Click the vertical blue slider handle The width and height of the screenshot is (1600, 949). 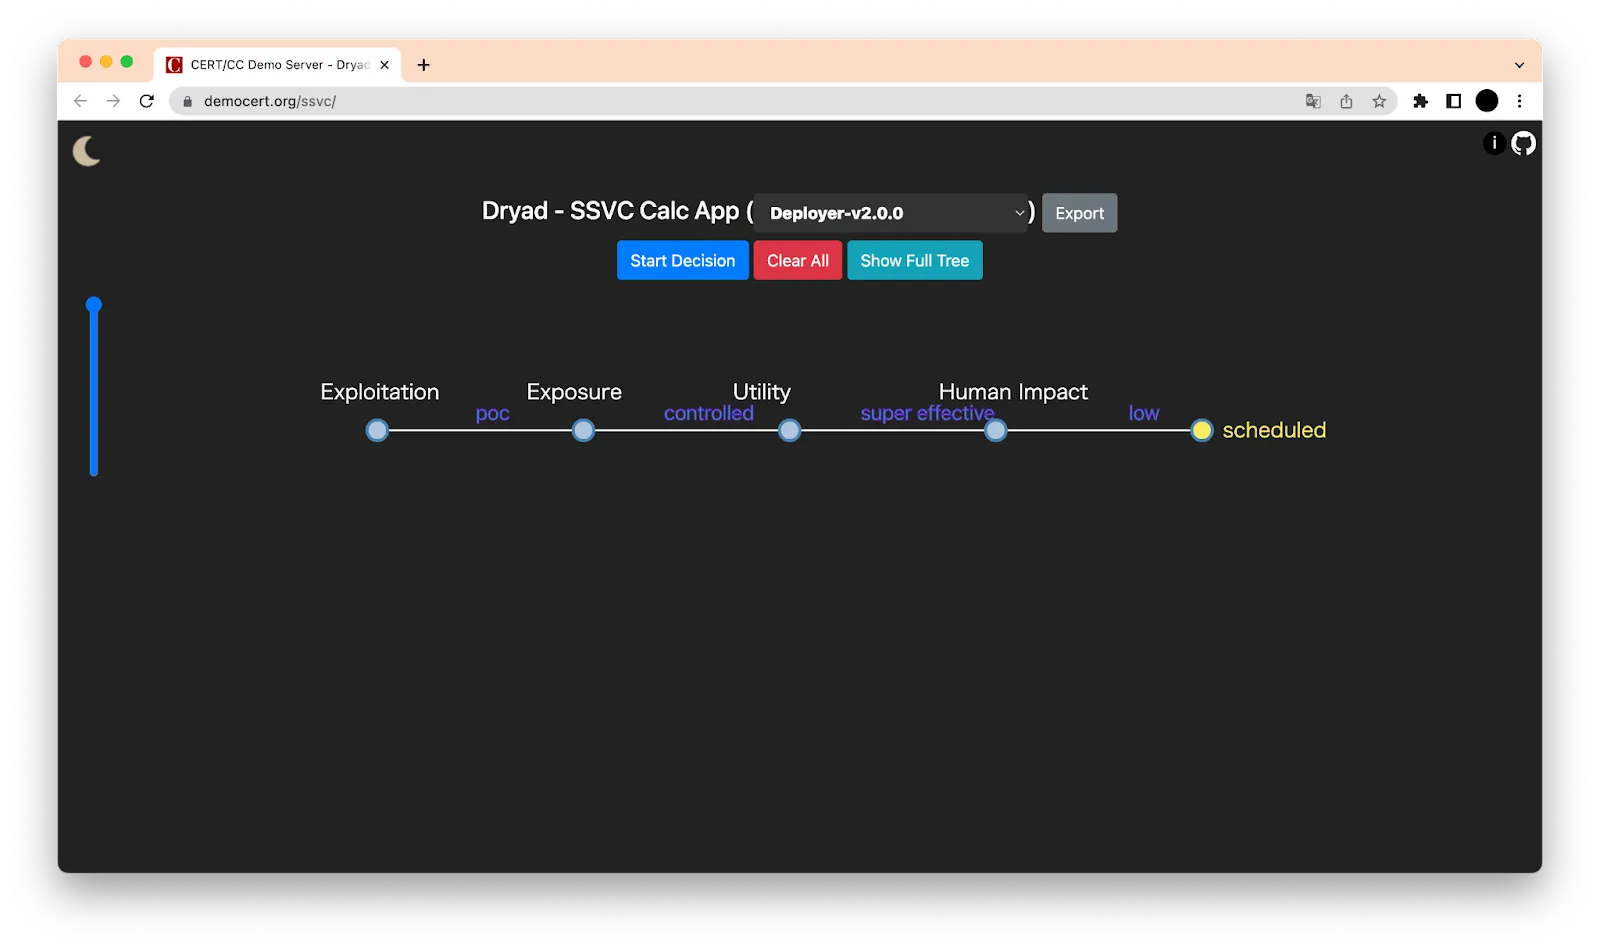pos(94,305)
